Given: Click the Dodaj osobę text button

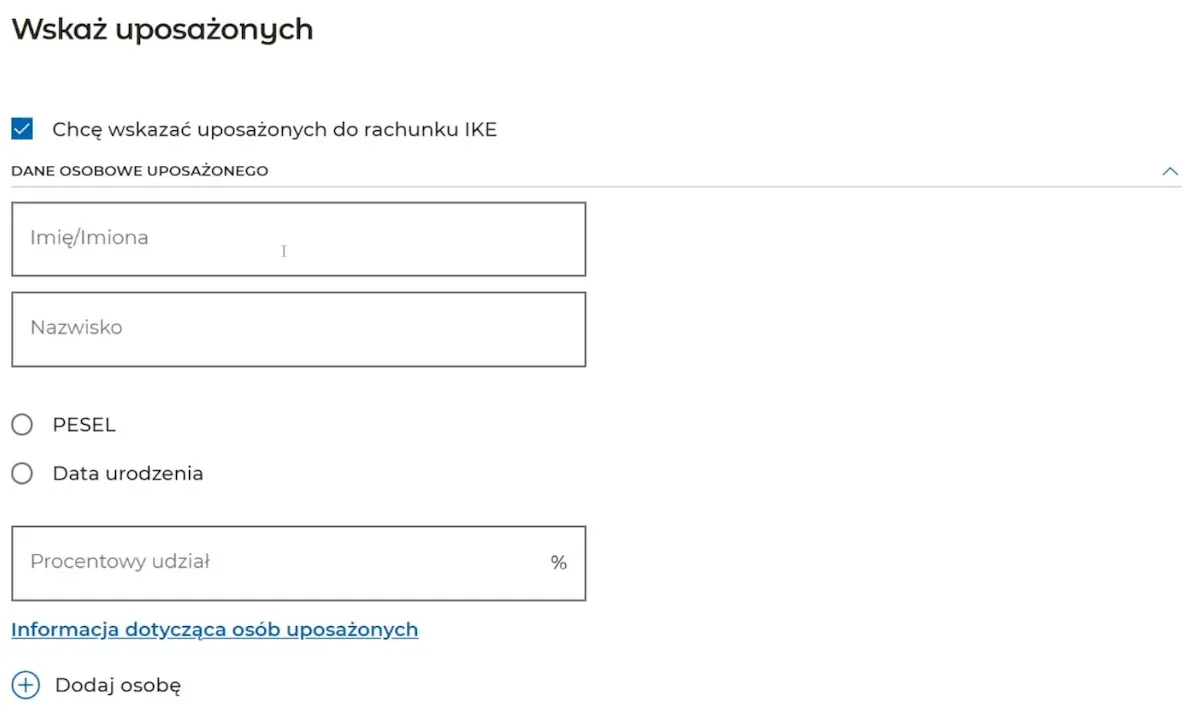Looking at the screenshot, I should [x=118, y=685].
